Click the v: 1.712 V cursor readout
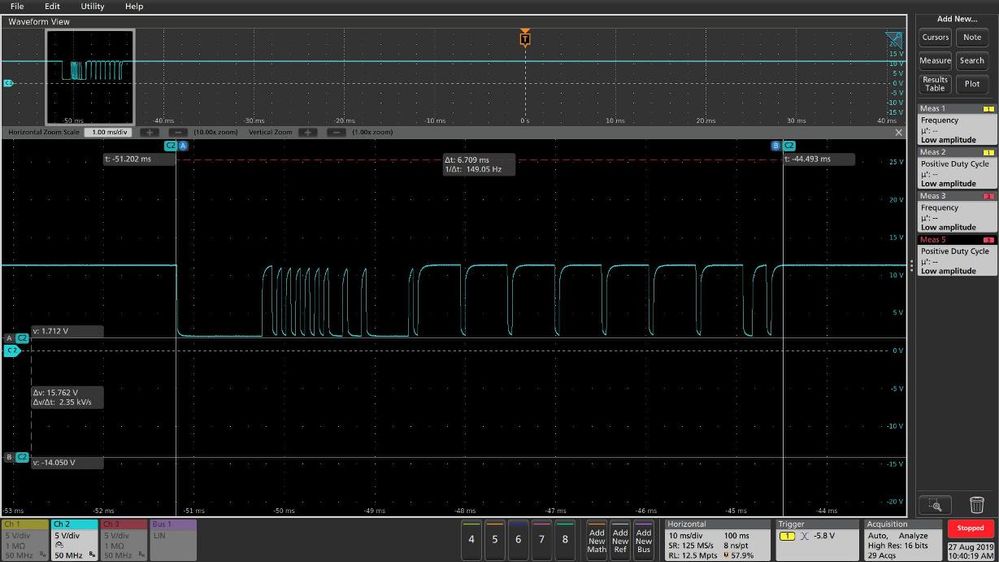 click(67, 331)
